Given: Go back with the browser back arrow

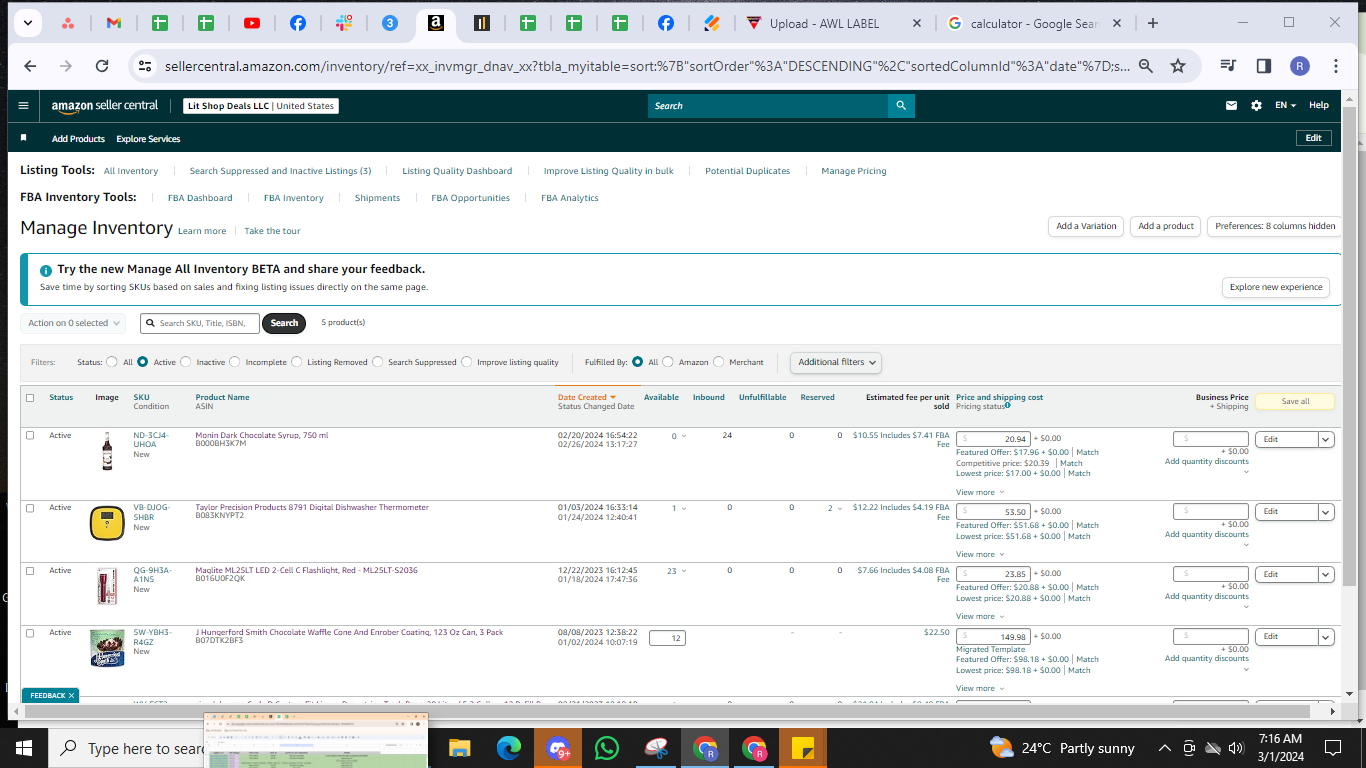Looking at the screenshot, I should 30,66.
